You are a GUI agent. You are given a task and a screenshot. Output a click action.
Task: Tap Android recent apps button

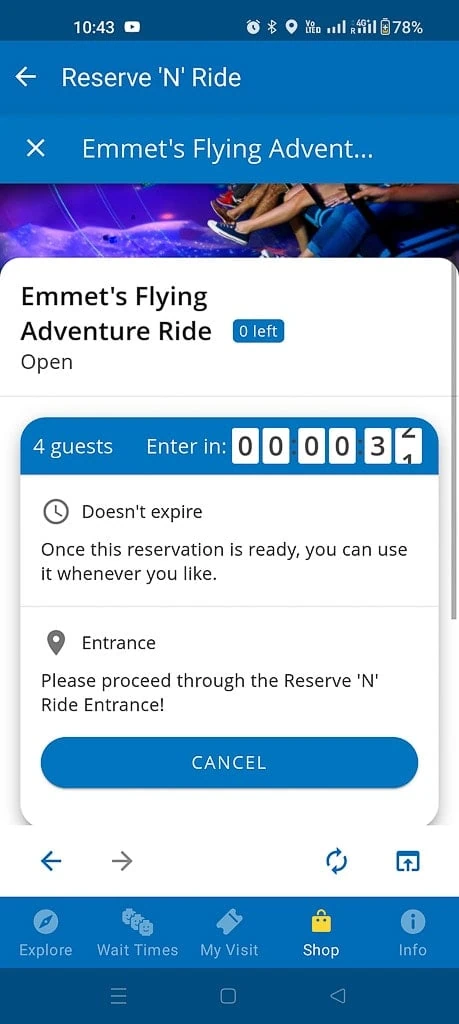point(118,995)
